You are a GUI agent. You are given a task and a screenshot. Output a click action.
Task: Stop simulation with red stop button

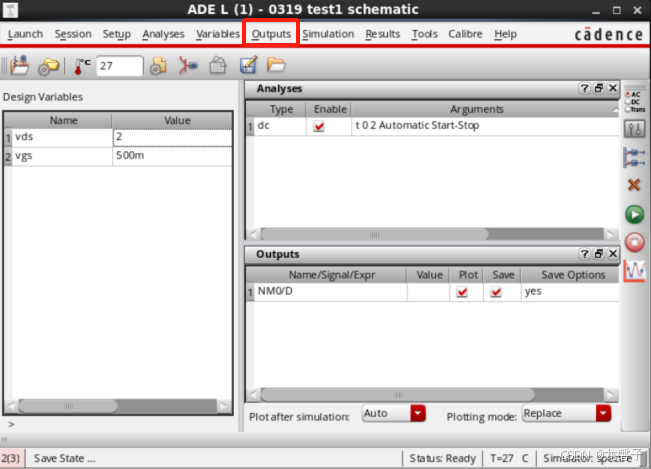(x=634, y=242)
